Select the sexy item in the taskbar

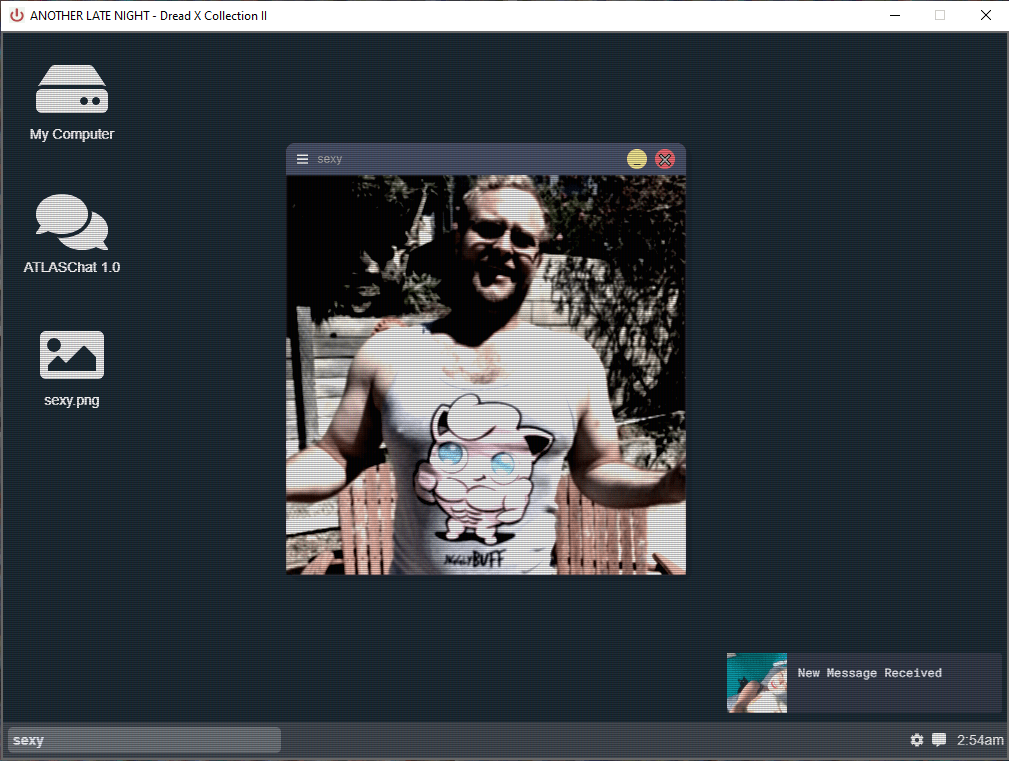(x=144, y=740)
